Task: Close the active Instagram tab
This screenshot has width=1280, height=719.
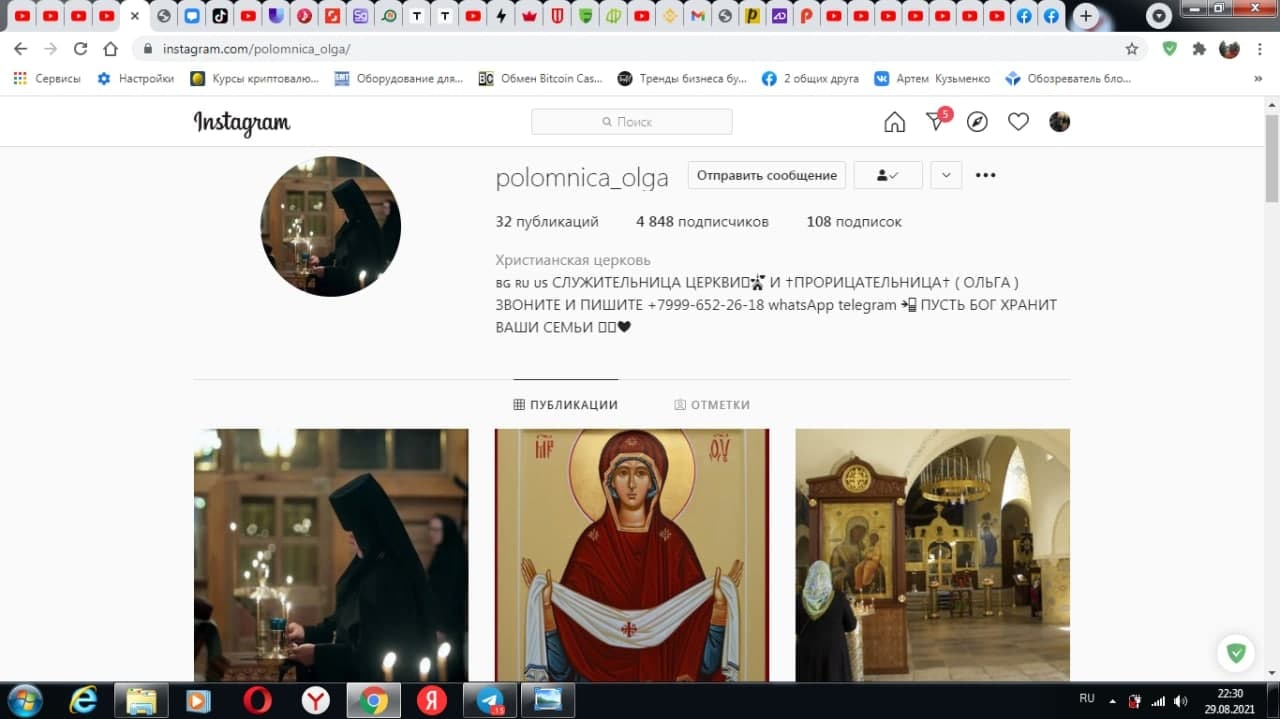Action: tap(135, 16)
